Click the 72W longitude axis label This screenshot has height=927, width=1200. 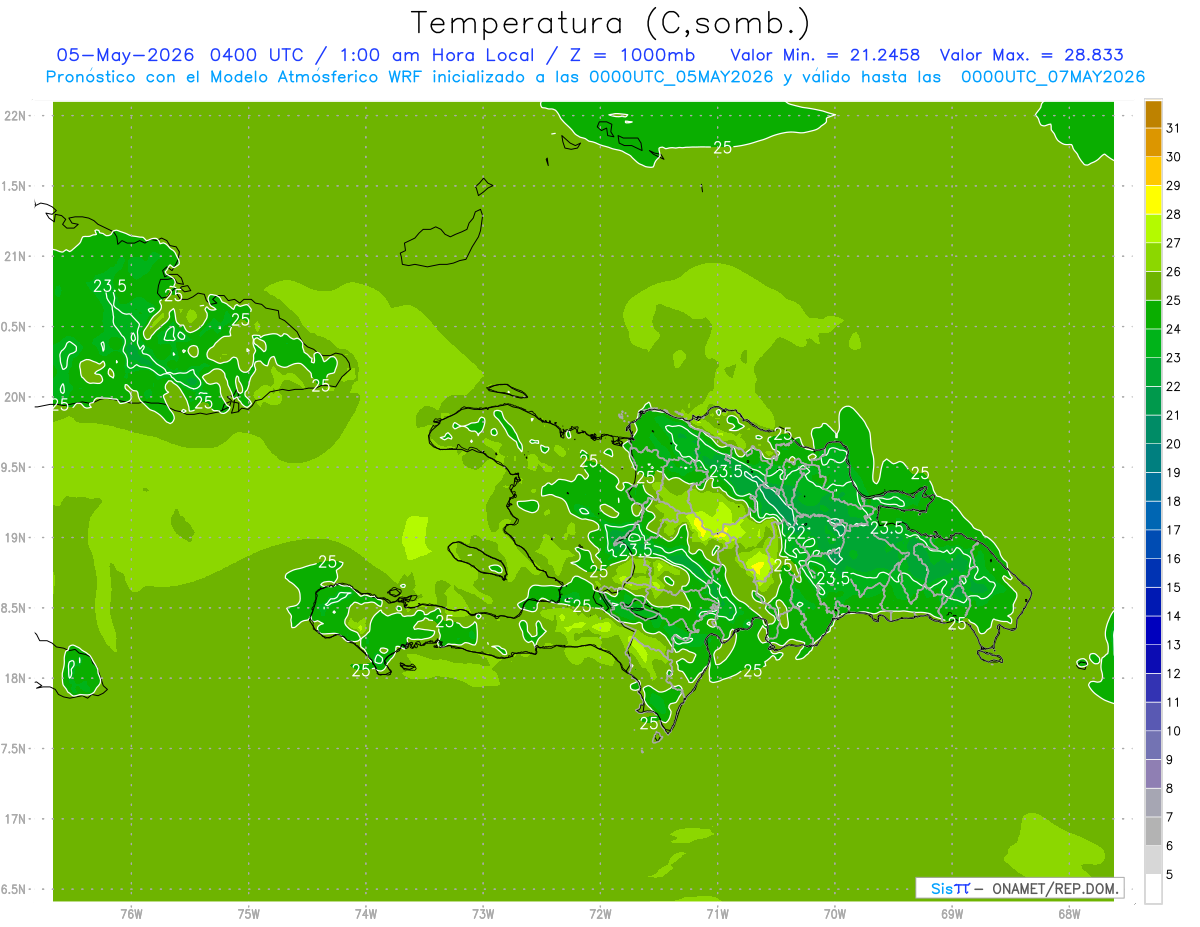point(600,913)
